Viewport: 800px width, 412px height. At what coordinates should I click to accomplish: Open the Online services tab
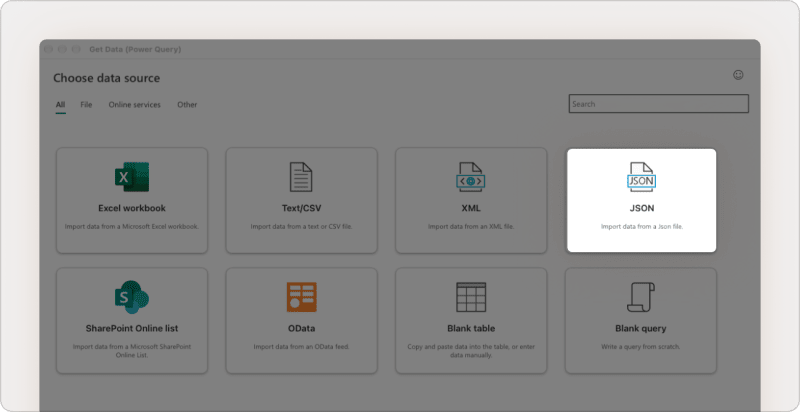[x=134, y=105]
